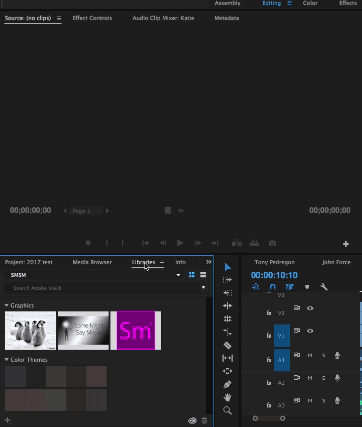The image size is (362, 427).
Task: Enable voice-over record on track A3
Action: click(x=337, y=401)
